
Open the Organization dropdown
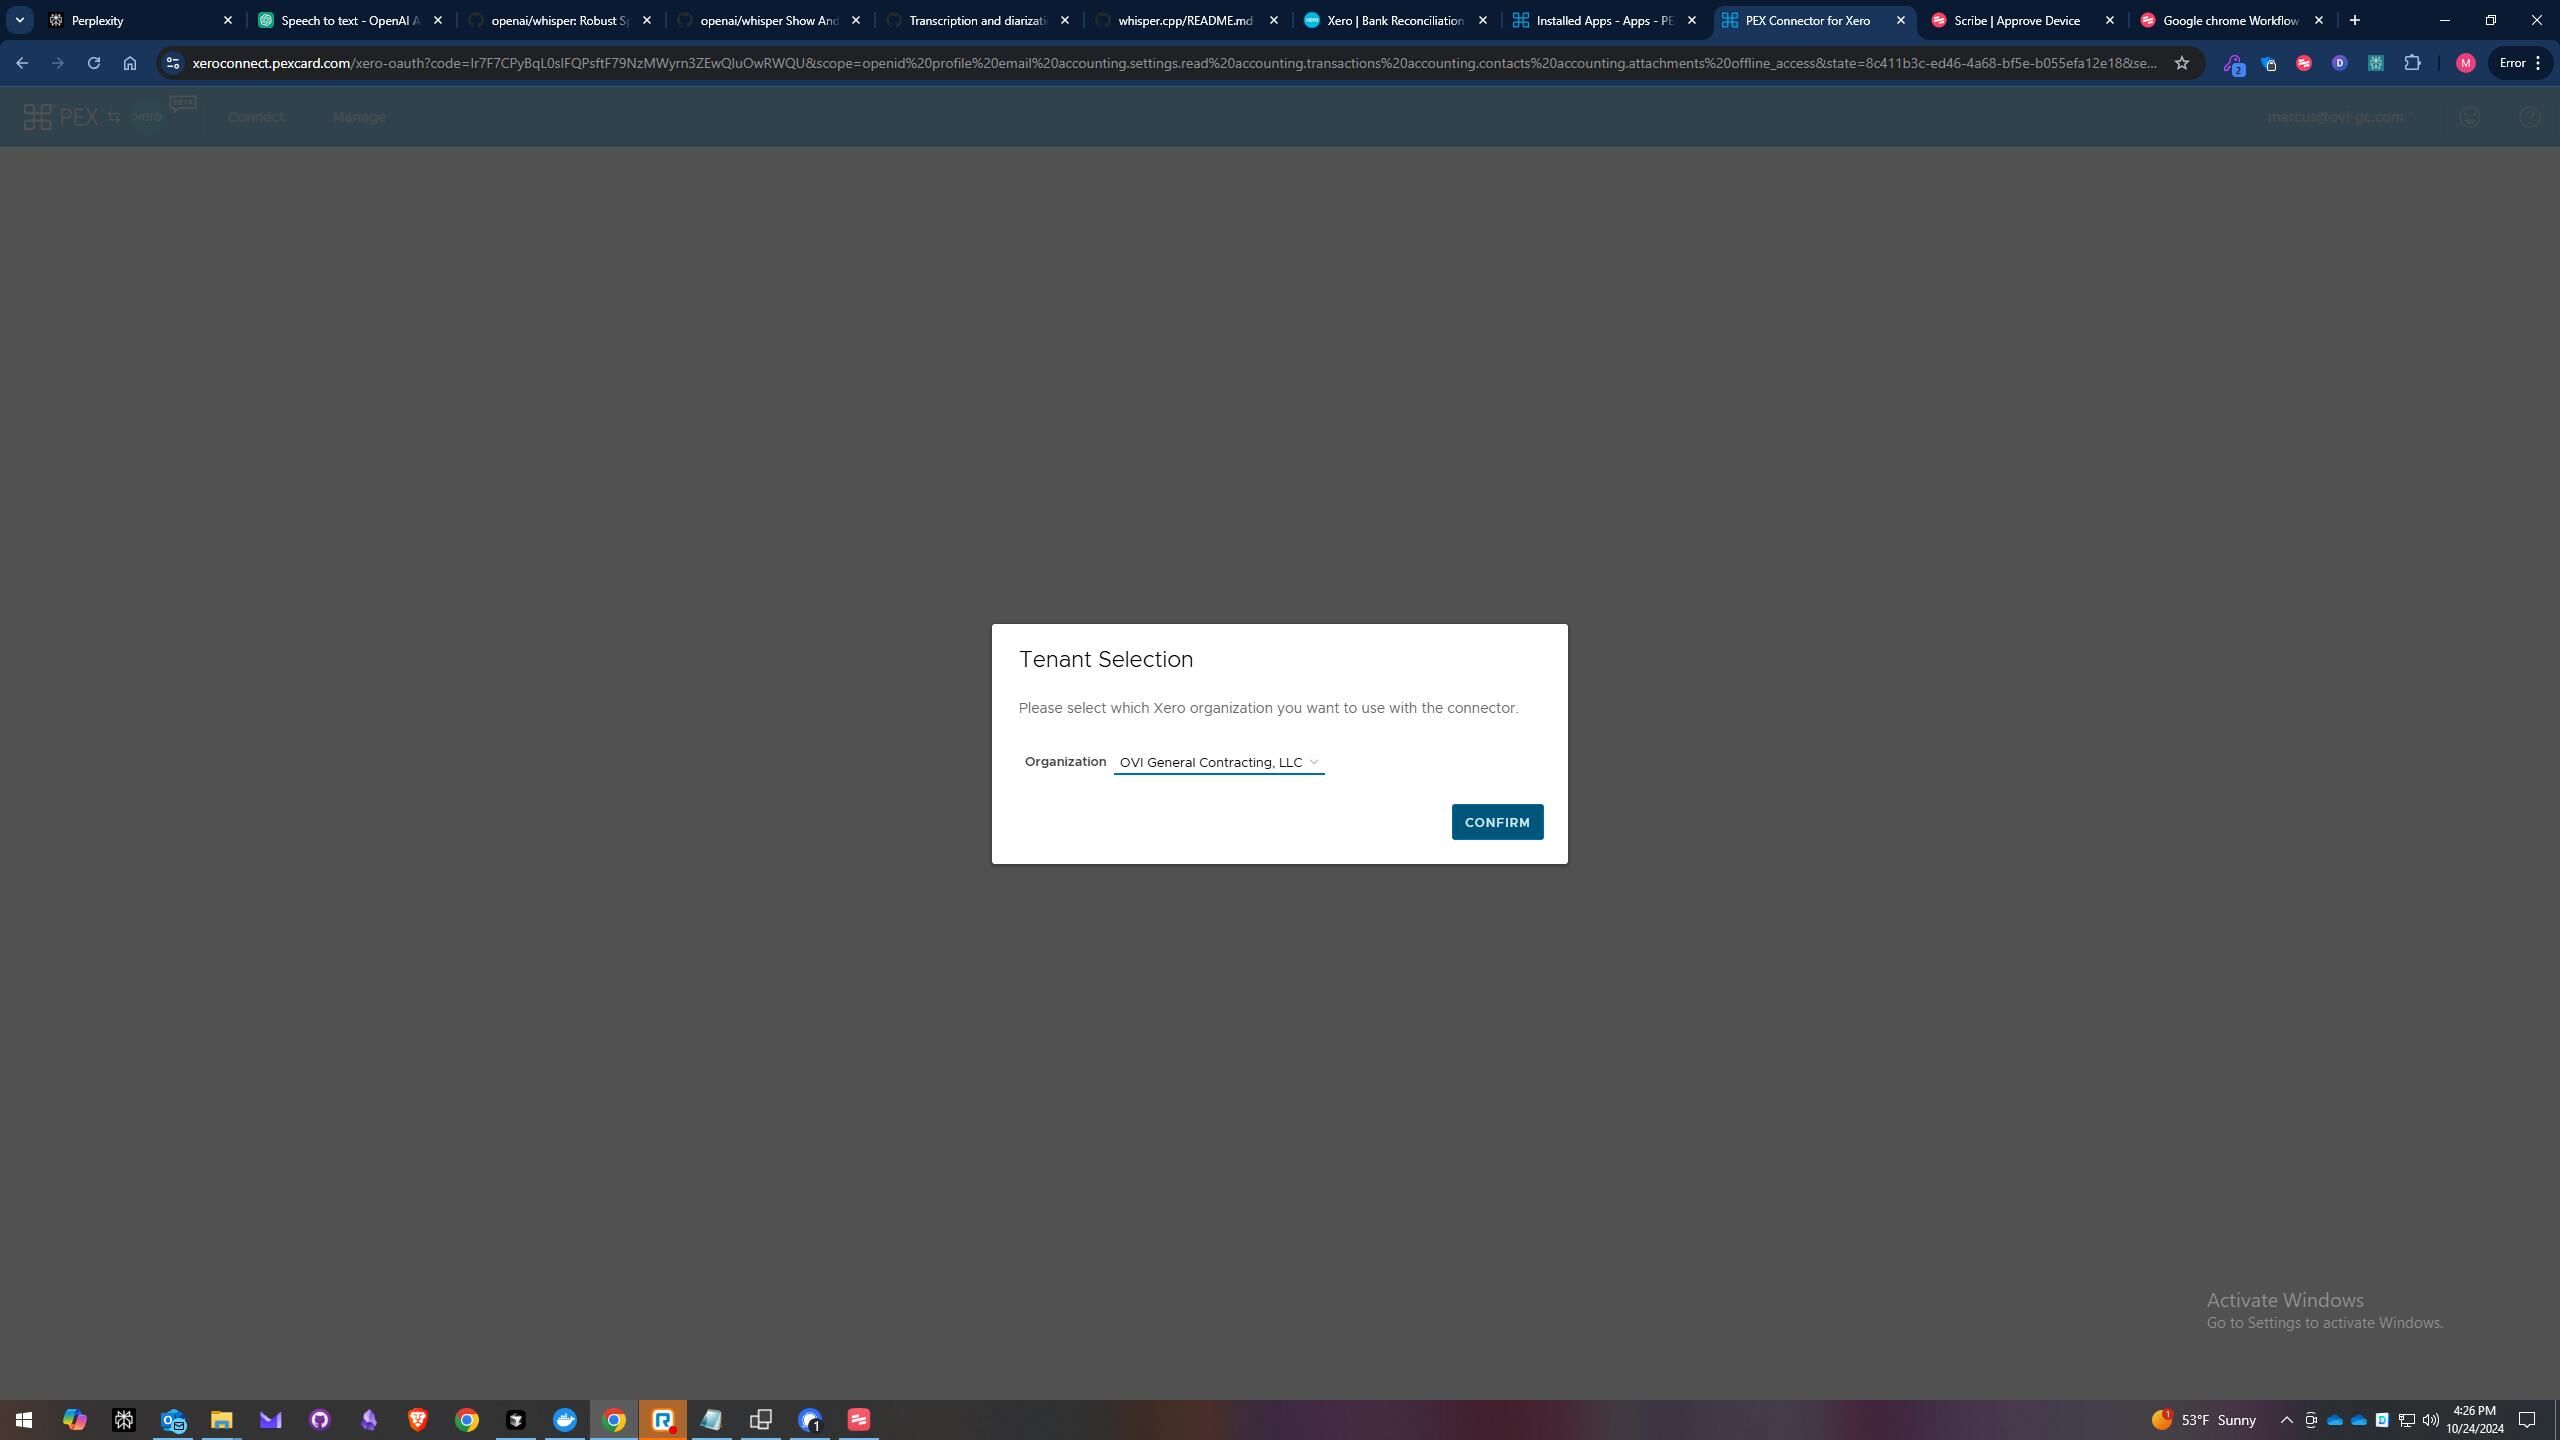pyautogui.click(x=1218, y=762)
